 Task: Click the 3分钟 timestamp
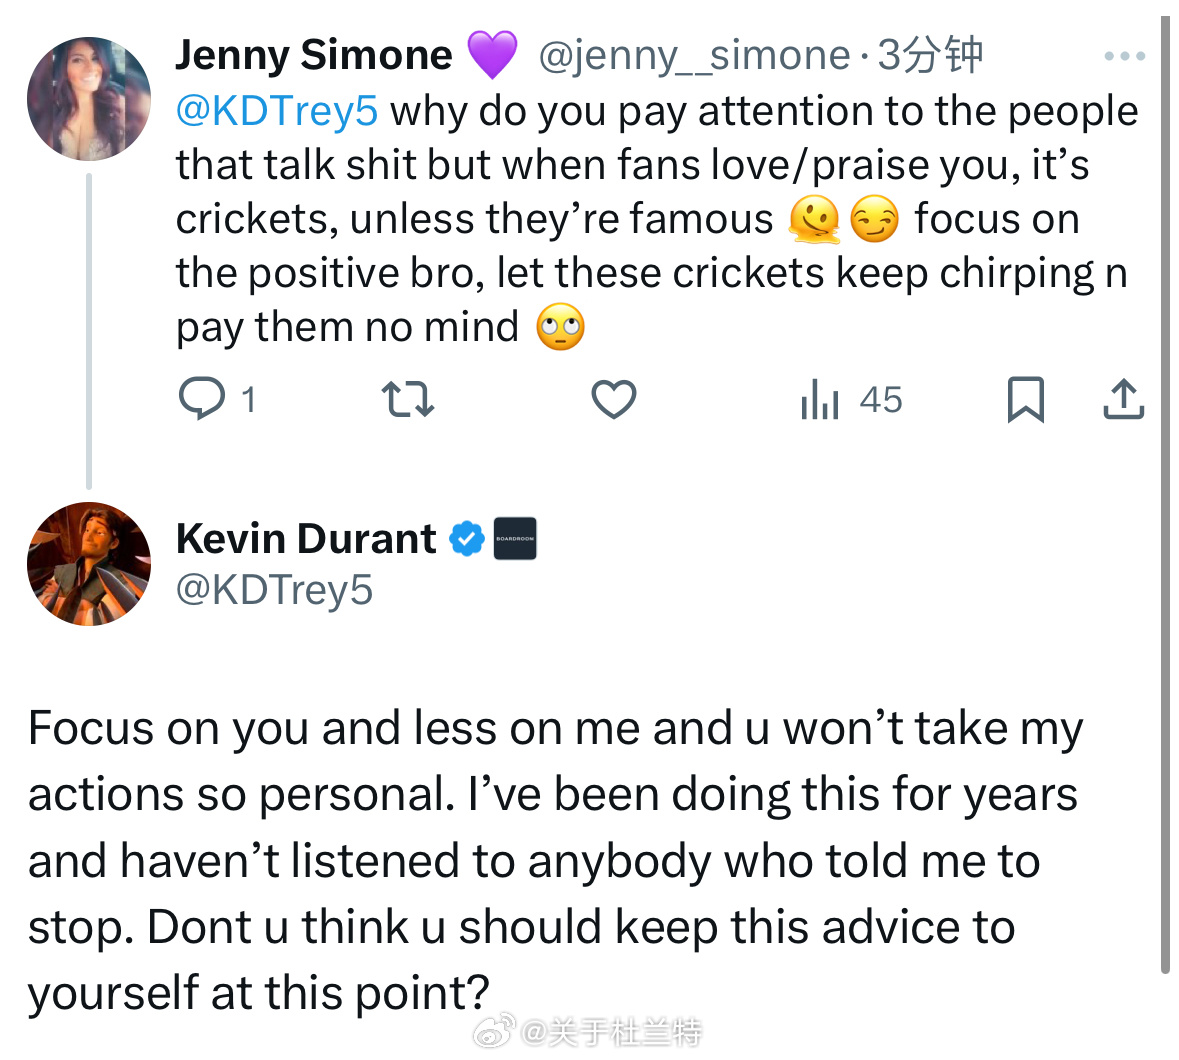pos(930,55)
